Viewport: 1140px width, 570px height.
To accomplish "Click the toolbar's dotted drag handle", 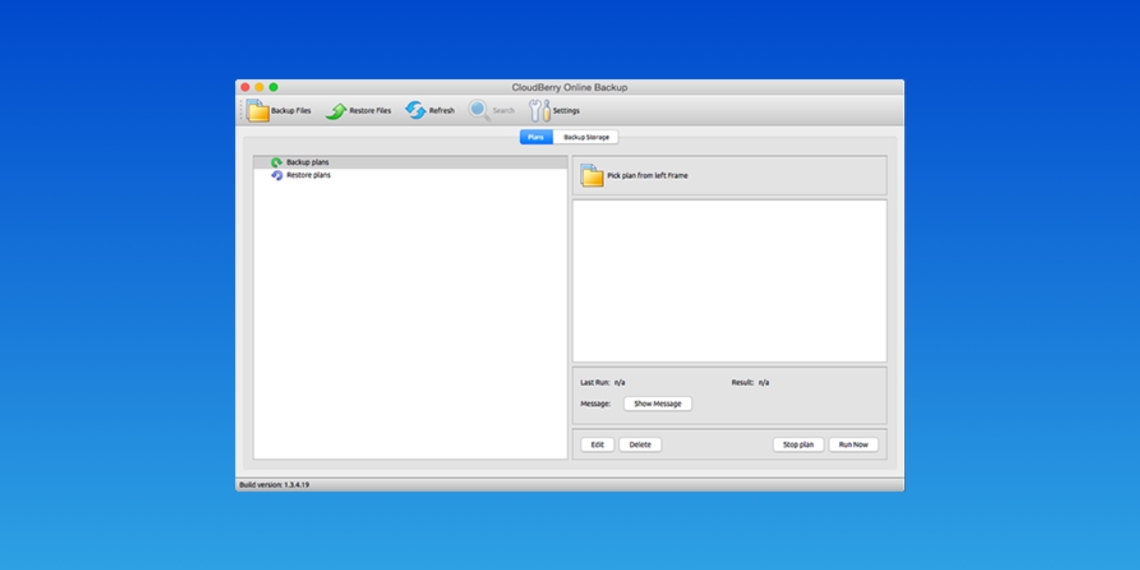I will [241, 110].
